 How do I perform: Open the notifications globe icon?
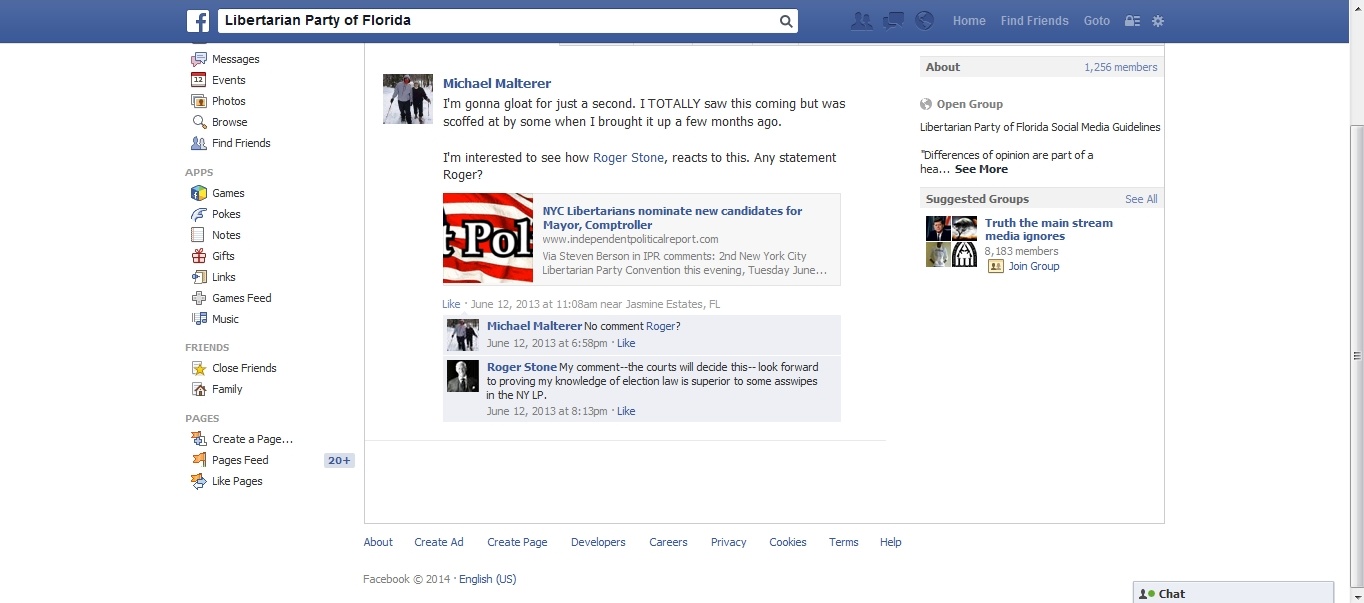click(x=924, y=21)
